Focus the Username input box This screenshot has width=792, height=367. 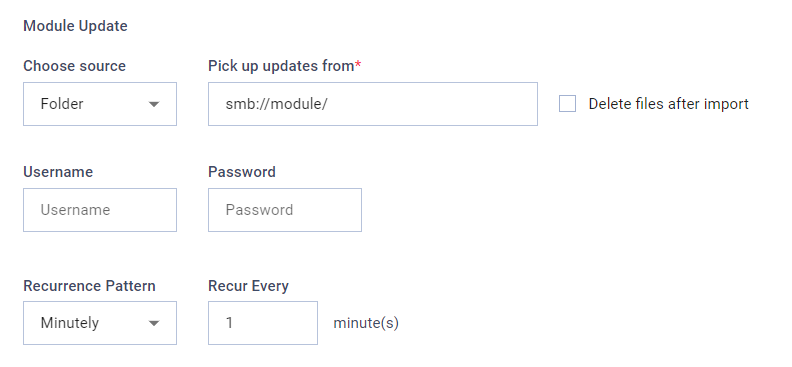tap(100, 210)
